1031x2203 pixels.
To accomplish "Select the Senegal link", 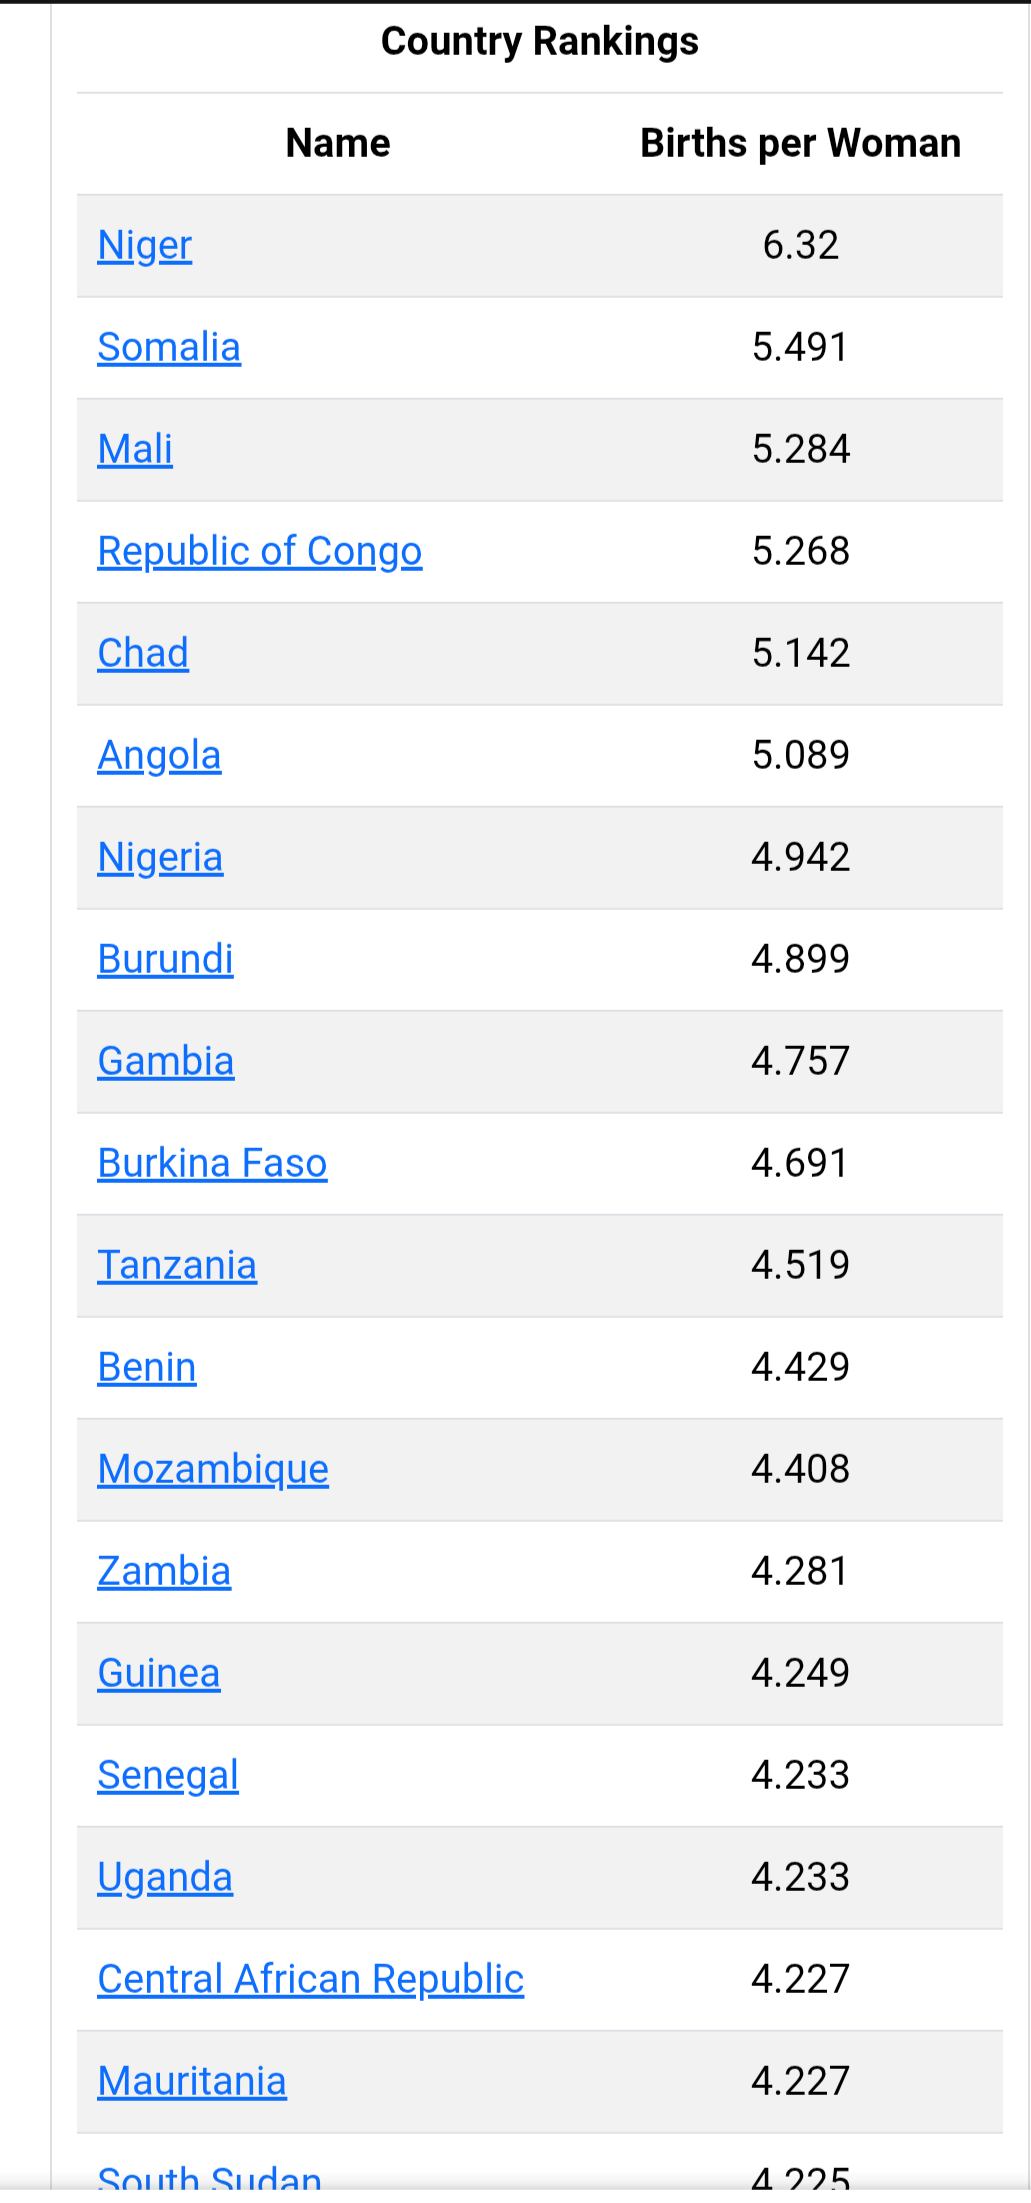I will pyautogui.click(x=168, y=1776).
